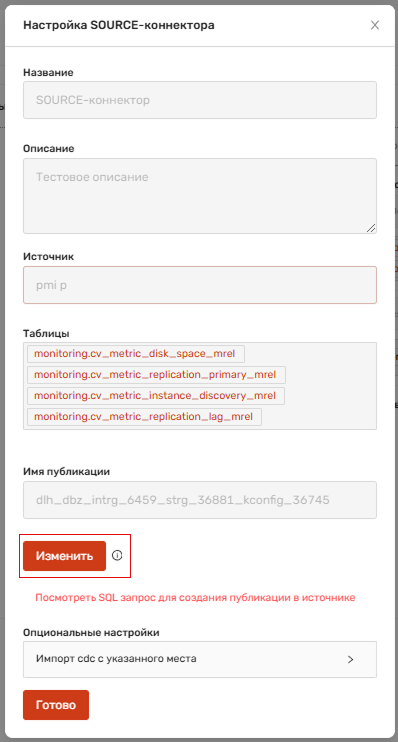Click into the Описание text area

tap(200, 196)
